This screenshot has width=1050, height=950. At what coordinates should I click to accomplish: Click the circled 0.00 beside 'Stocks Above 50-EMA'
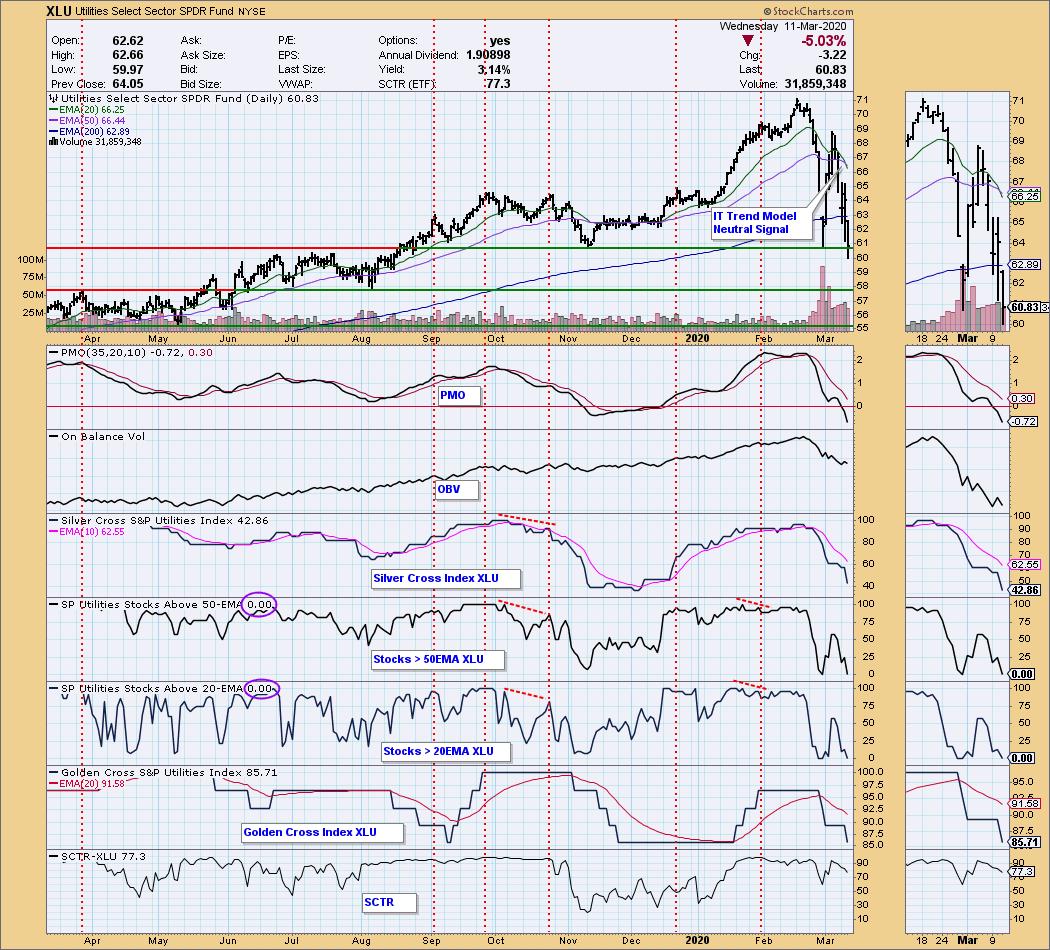click(259, 605)
